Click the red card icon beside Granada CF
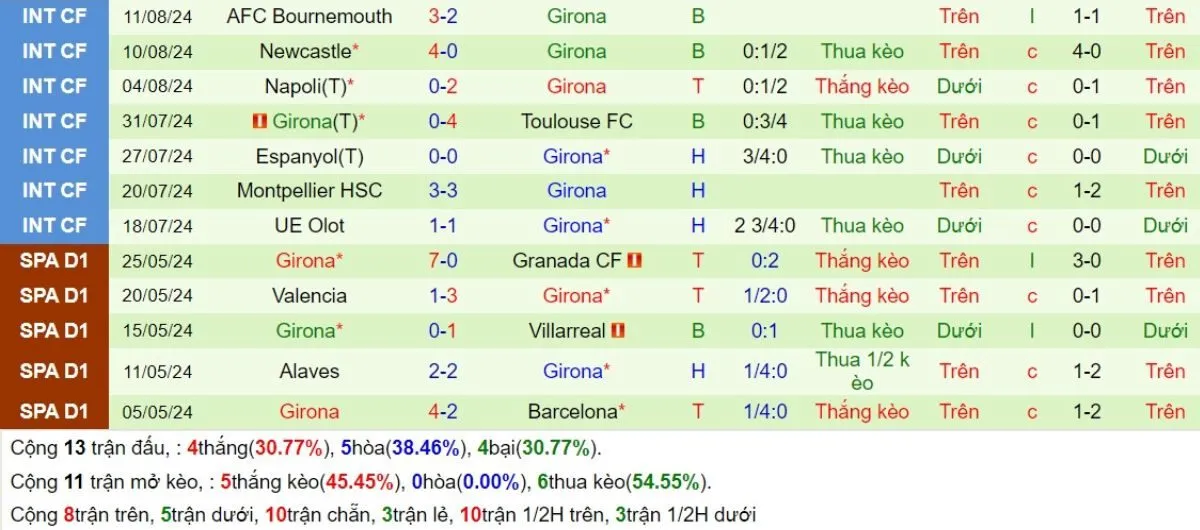The image size is (1200, 530). [635, 261]
